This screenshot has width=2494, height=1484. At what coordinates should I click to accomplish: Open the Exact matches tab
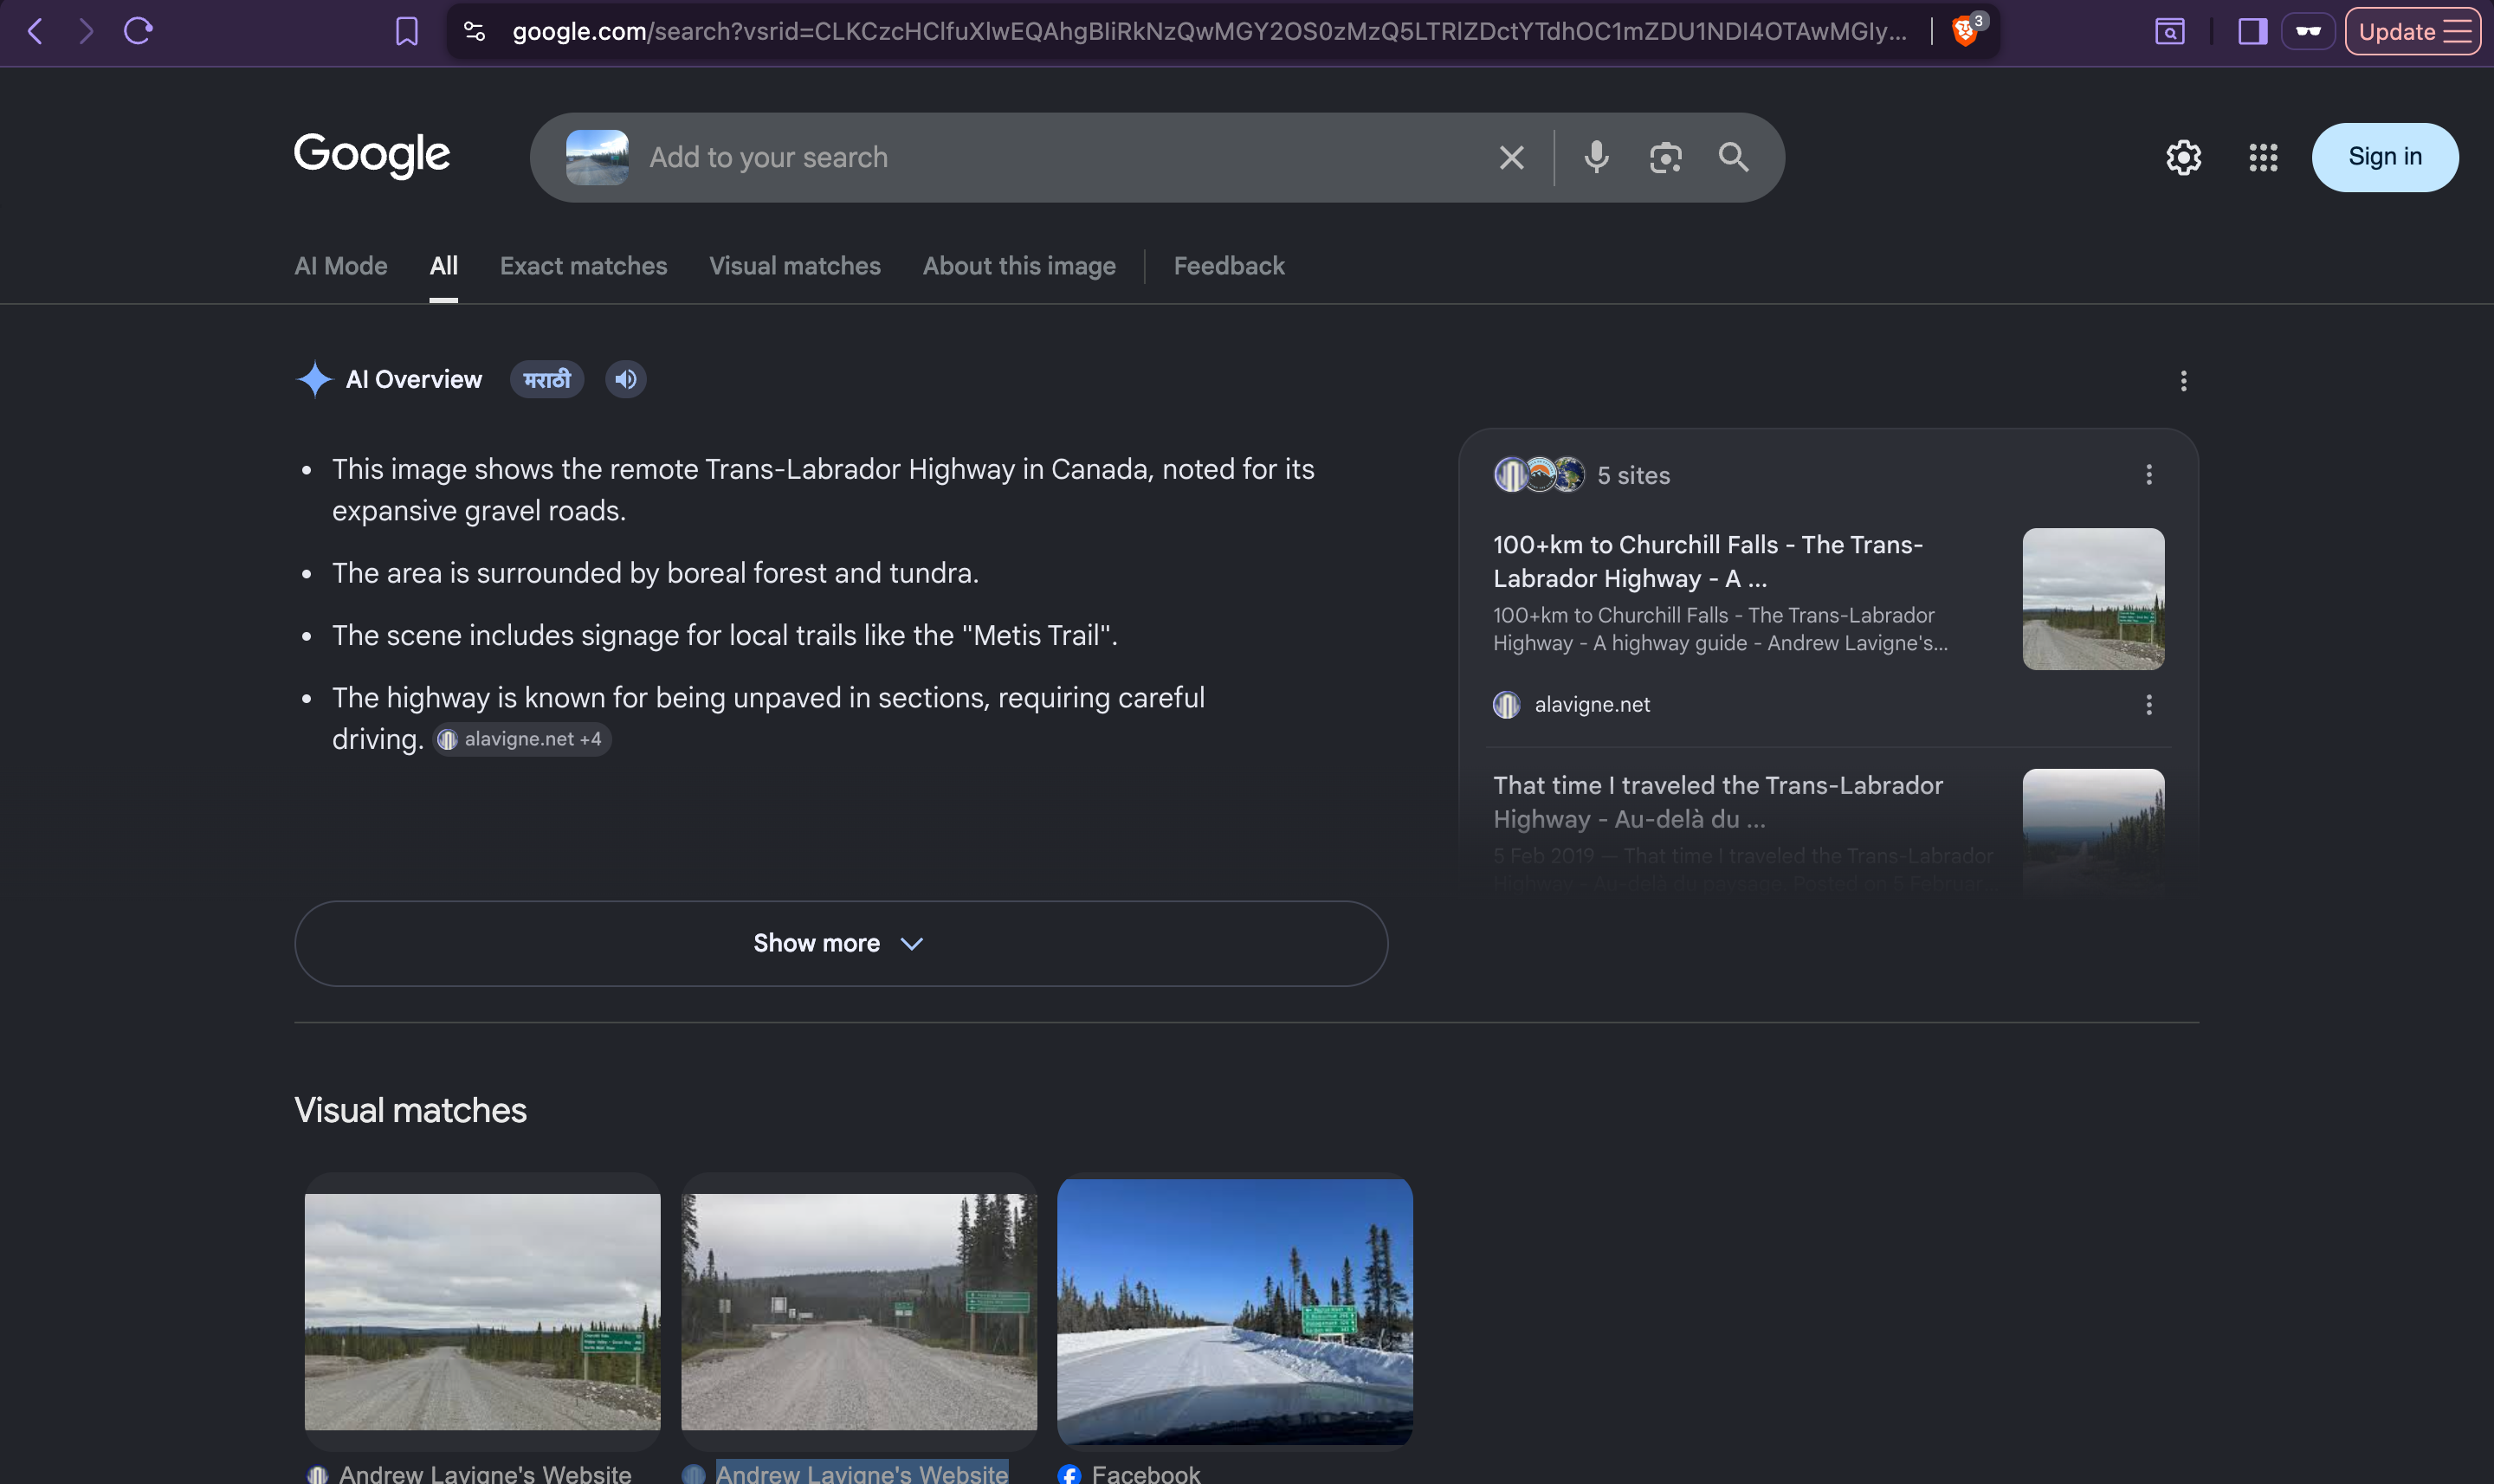click(x=583, y=266)
